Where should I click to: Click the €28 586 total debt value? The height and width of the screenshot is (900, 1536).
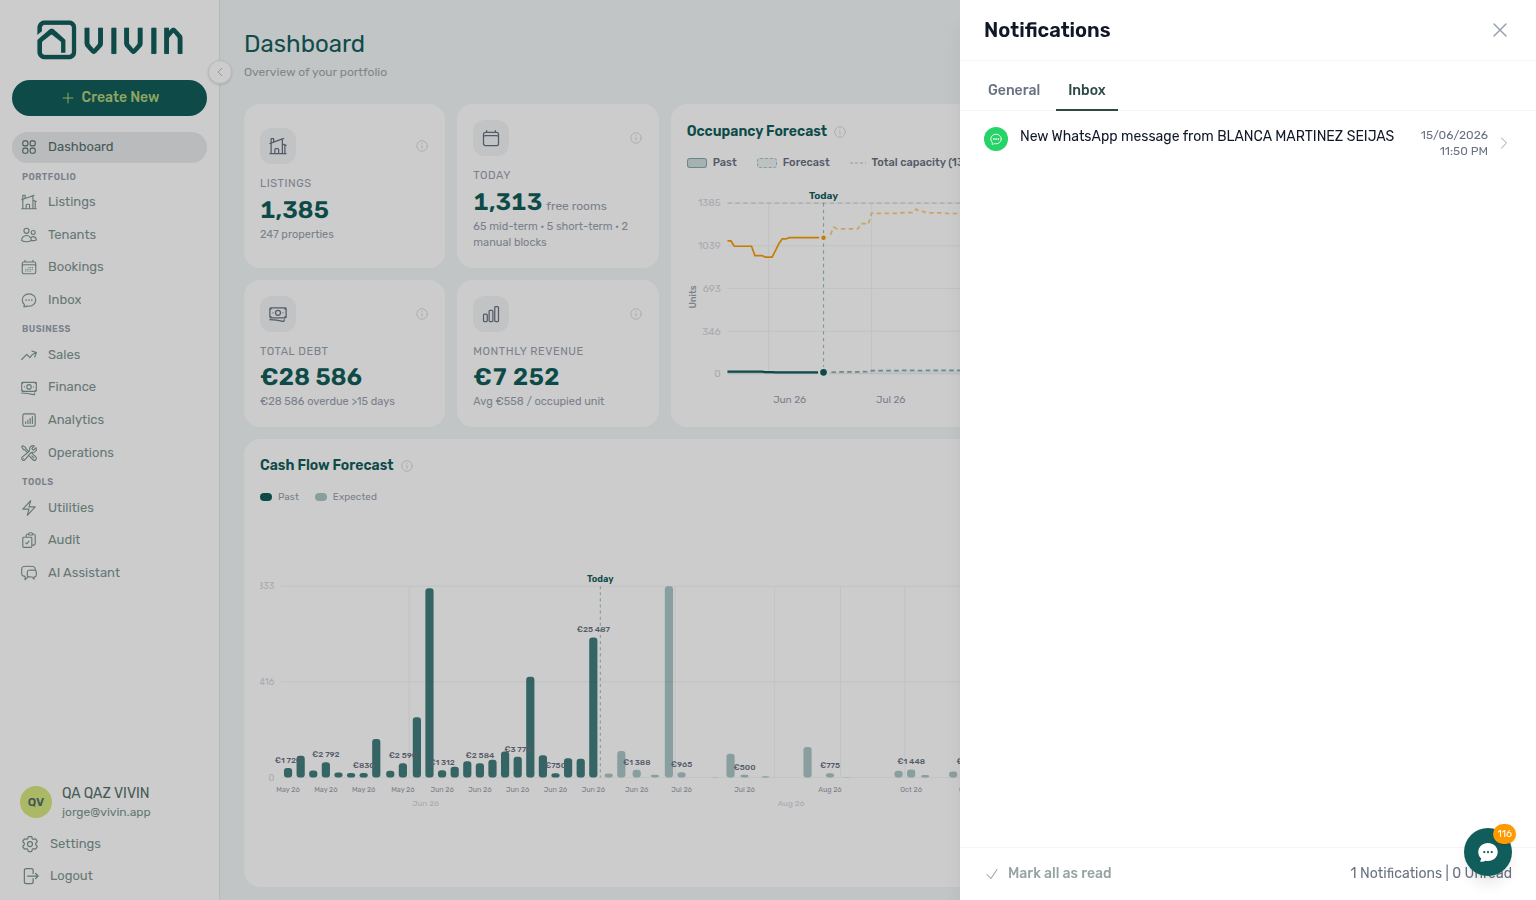point(311,377)
